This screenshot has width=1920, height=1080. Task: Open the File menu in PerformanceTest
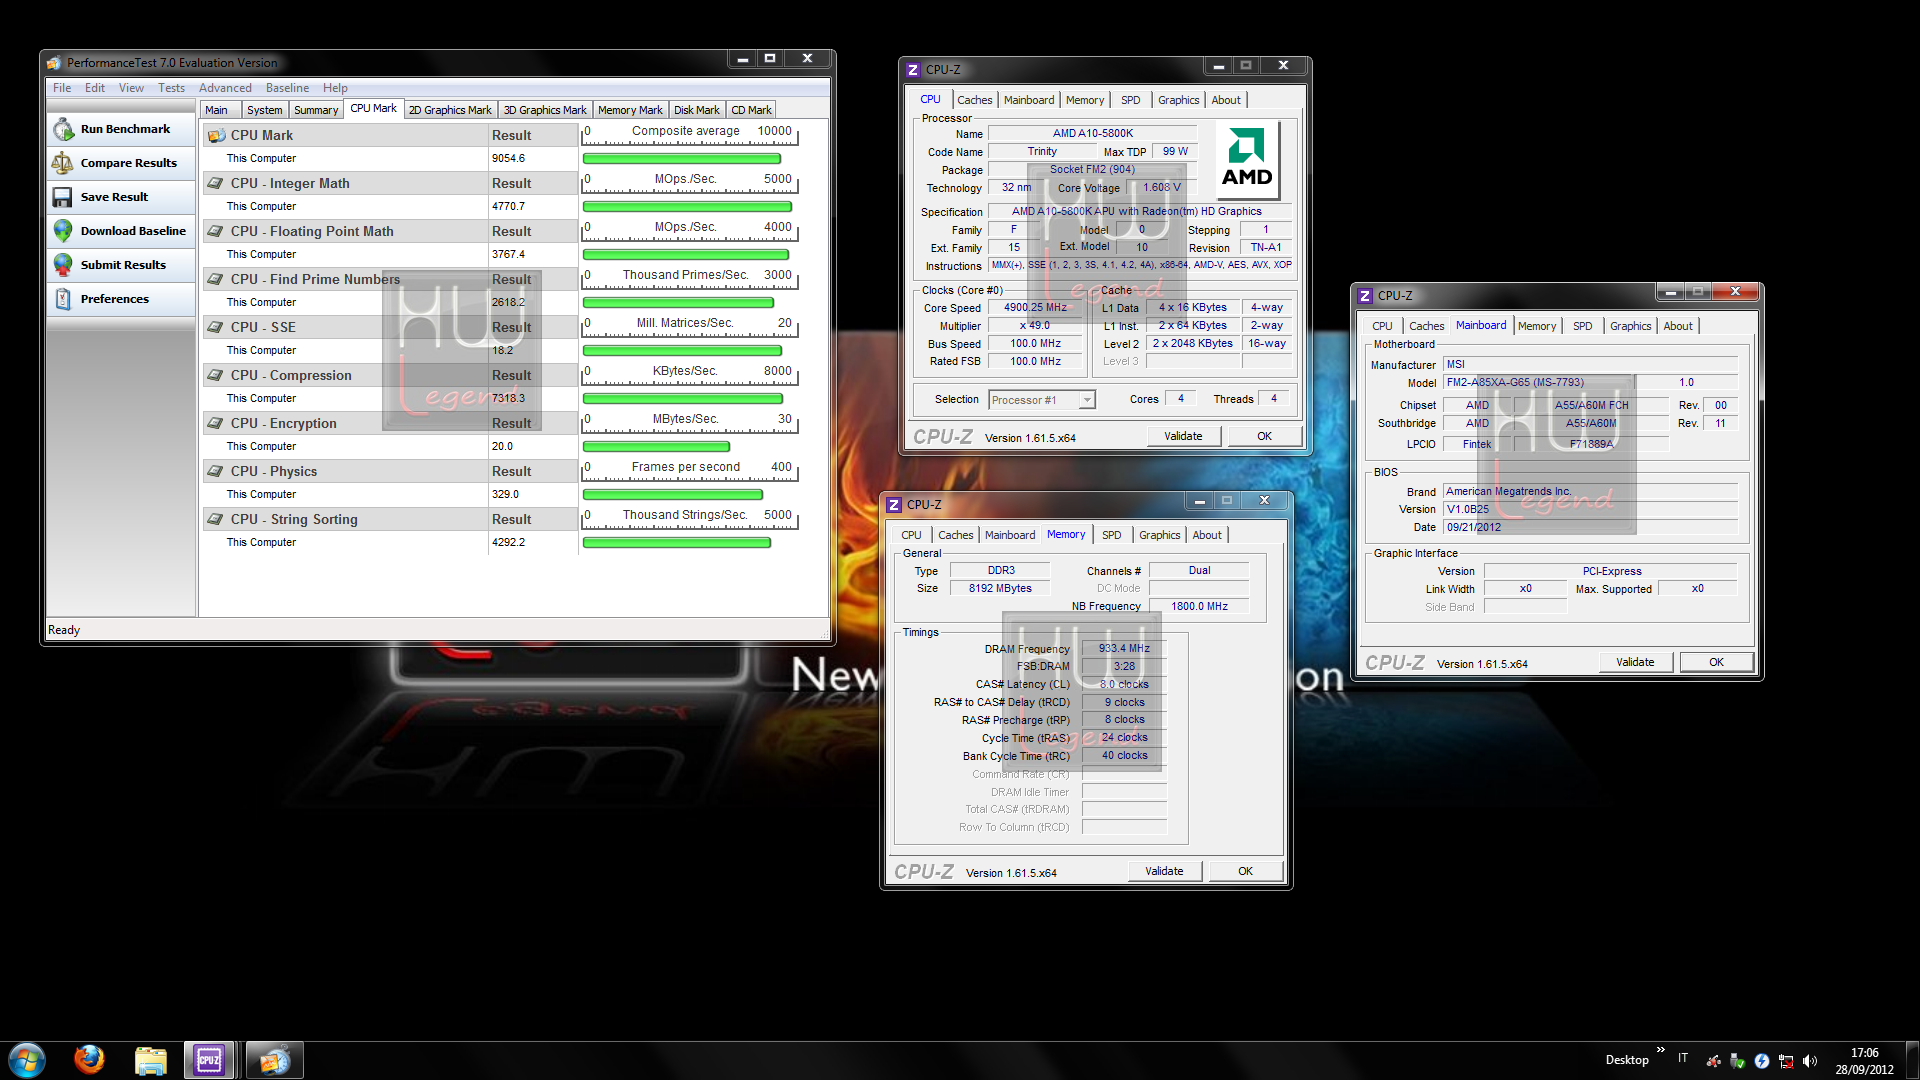tap(62, 88)
